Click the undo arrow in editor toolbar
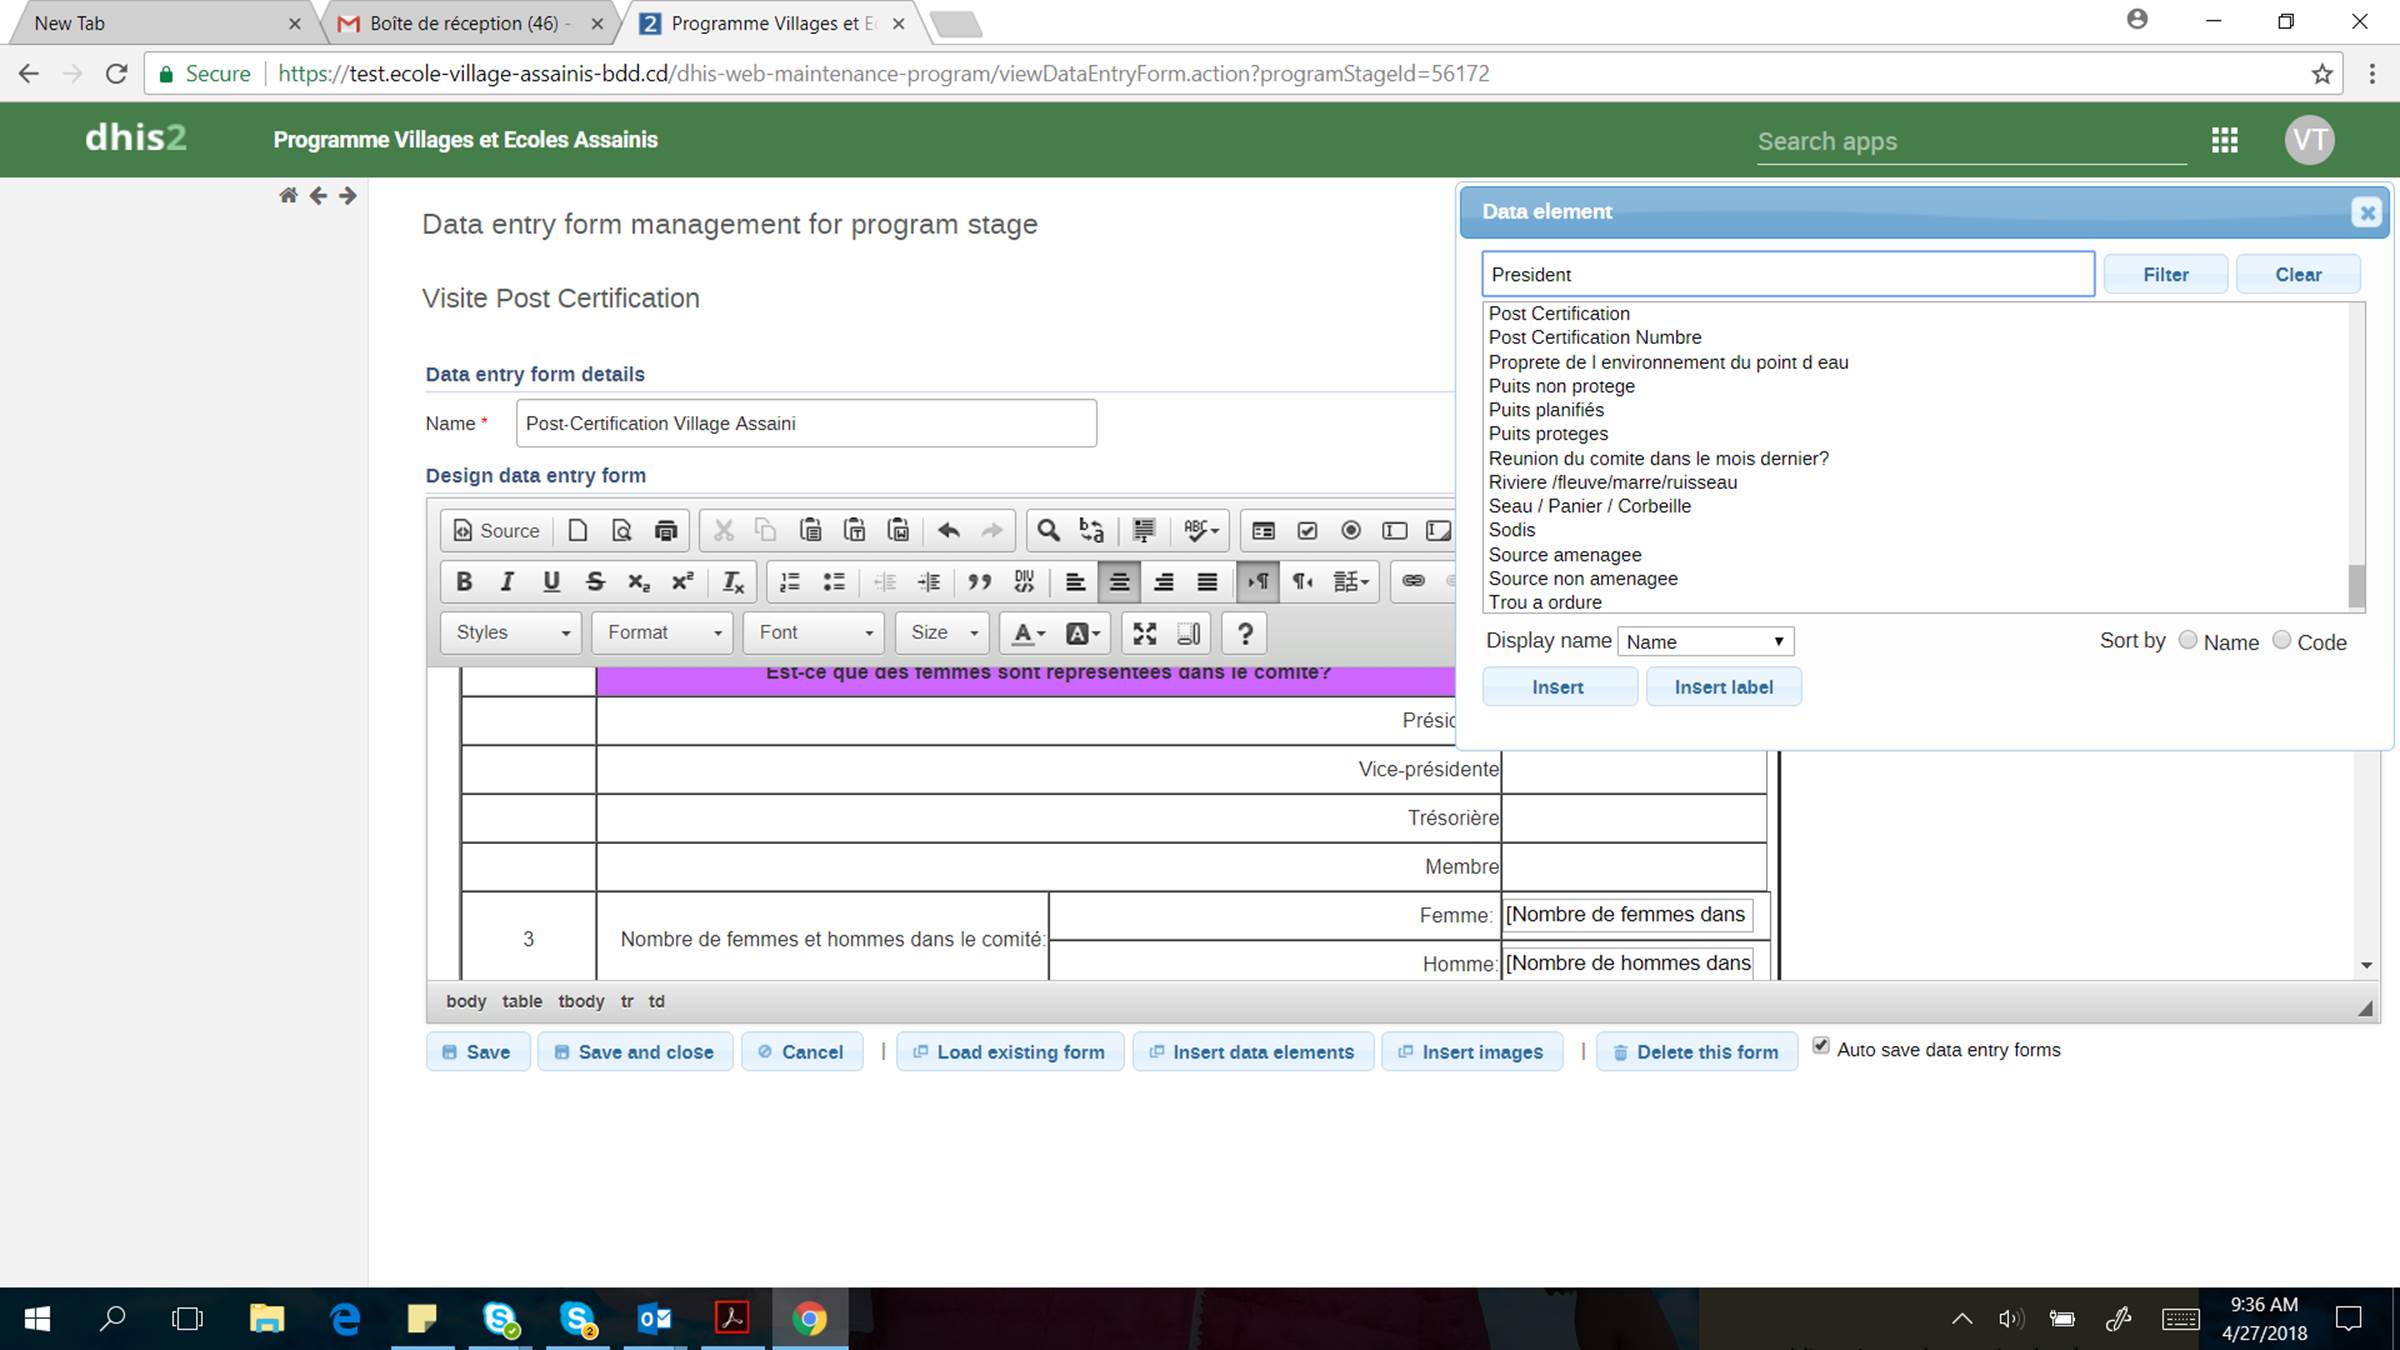2400x1350 pixels. 948,531
